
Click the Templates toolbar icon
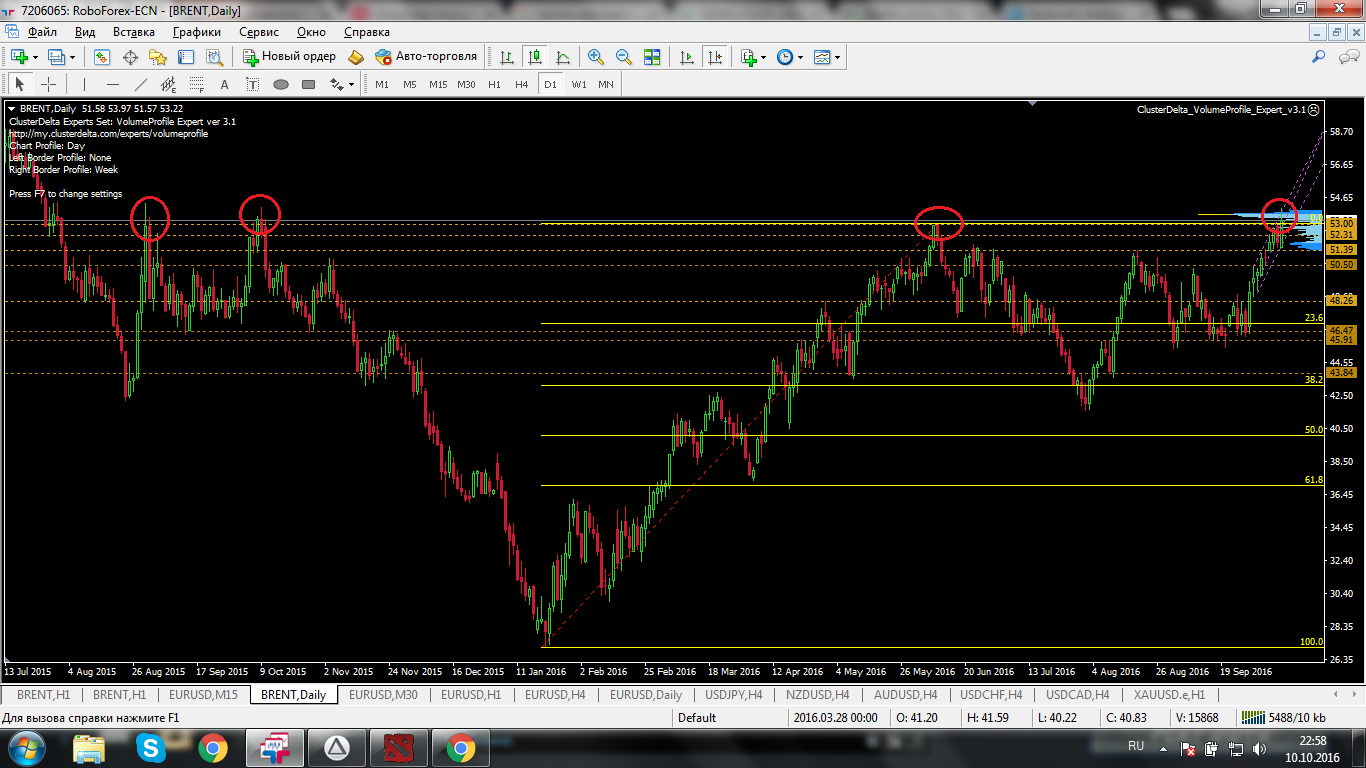[821, 57]
